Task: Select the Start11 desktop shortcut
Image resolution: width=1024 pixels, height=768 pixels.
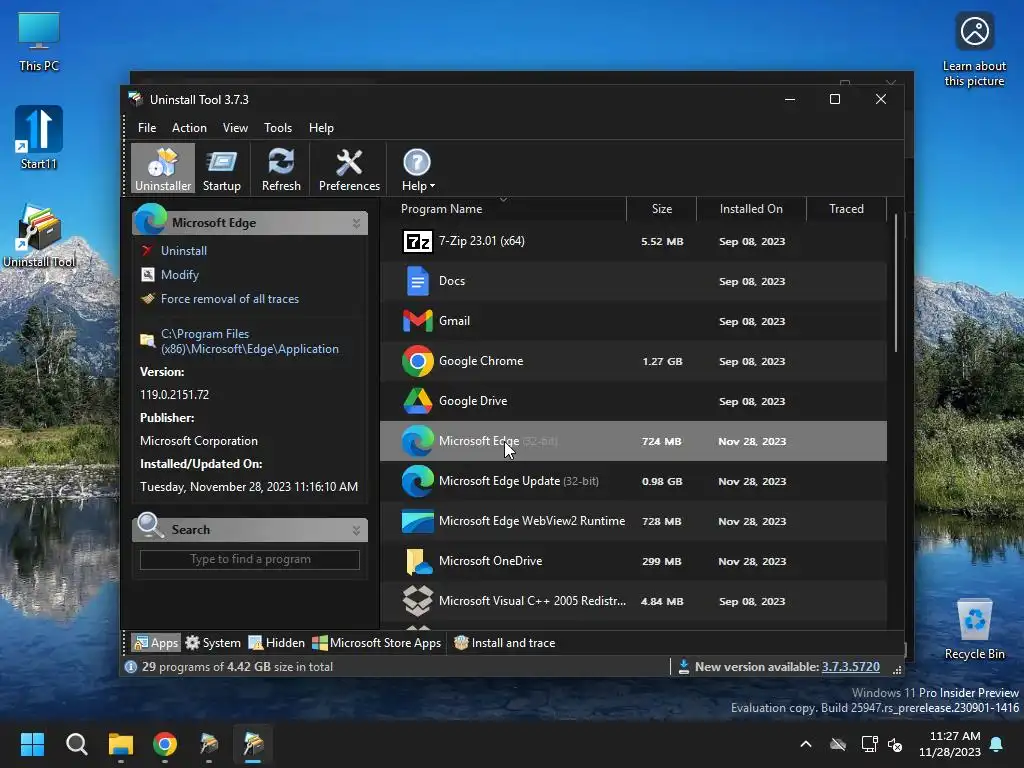Action: 39,138
